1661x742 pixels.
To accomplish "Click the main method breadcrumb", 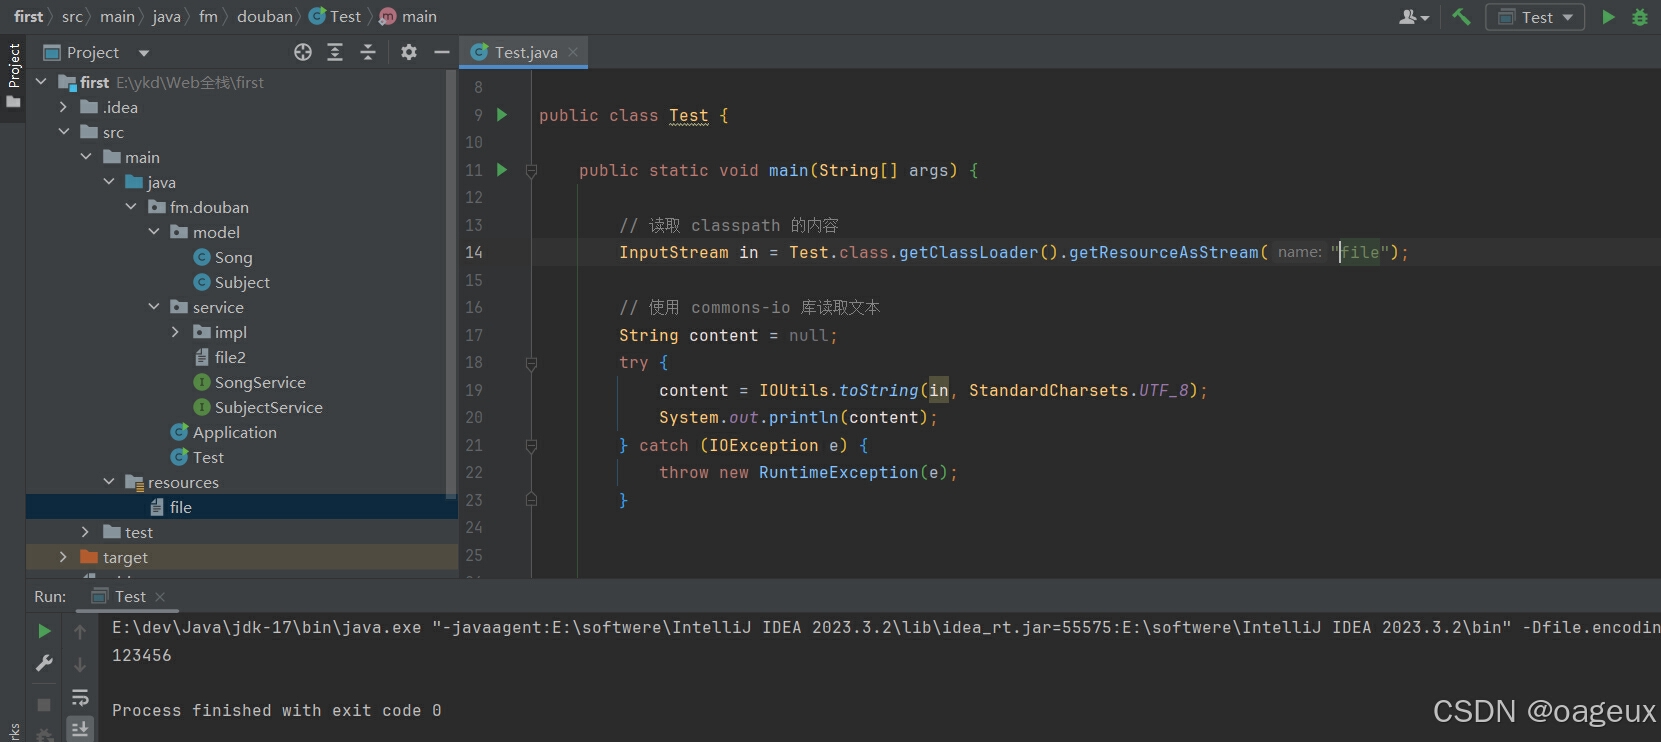I will click(x=409, y=16).
